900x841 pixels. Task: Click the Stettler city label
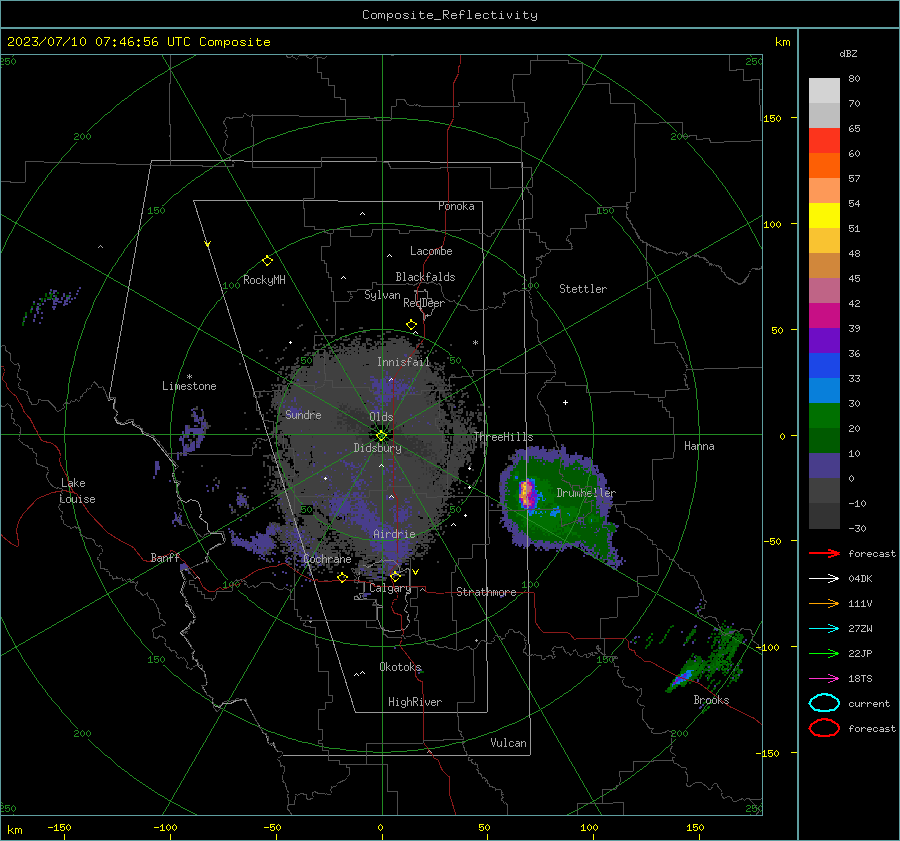[583, 289]
